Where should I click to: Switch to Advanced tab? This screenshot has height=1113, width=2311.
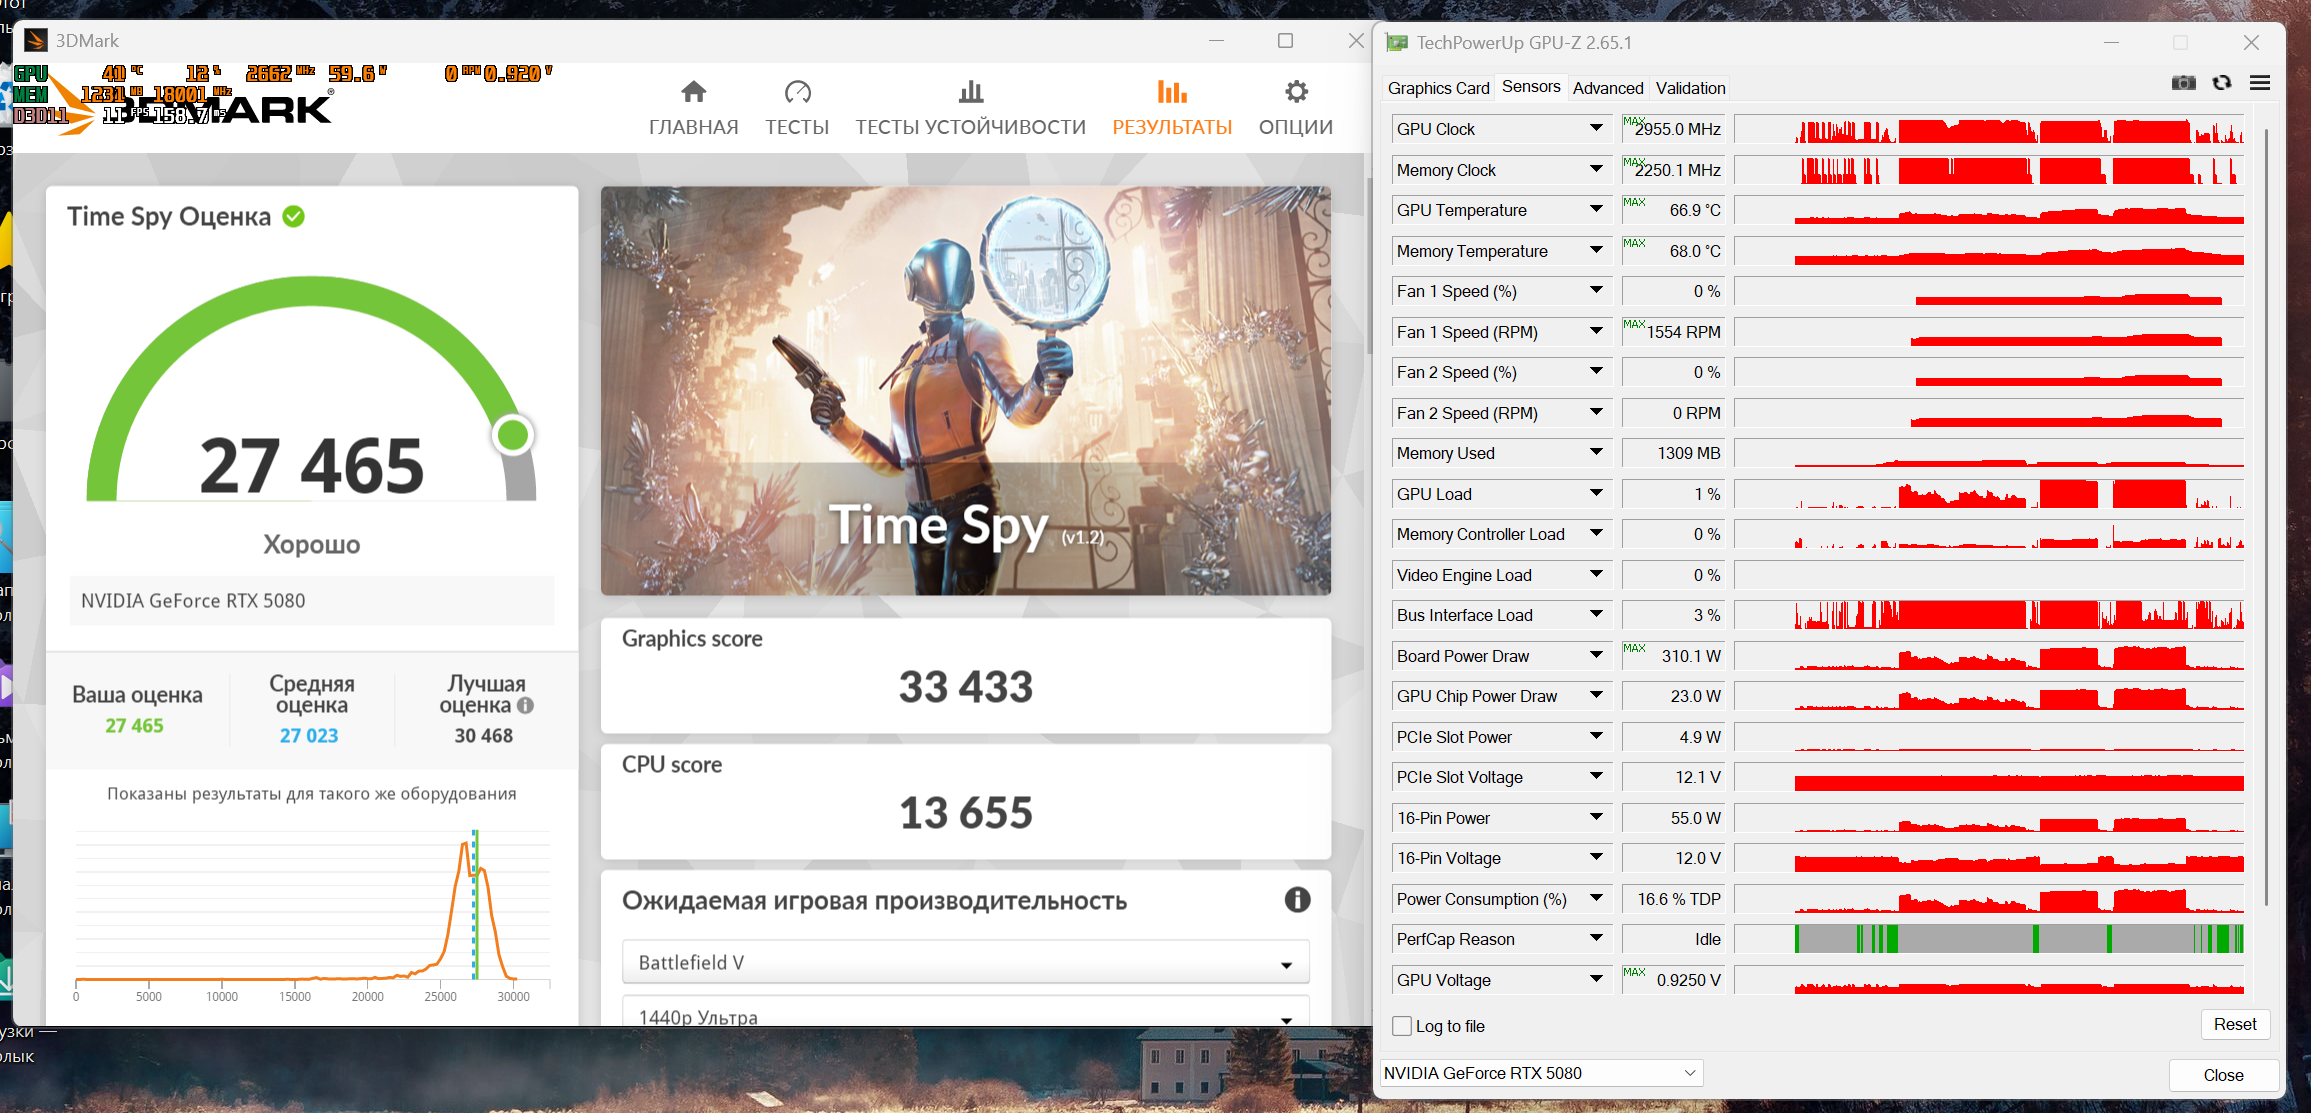point(1606,88)
